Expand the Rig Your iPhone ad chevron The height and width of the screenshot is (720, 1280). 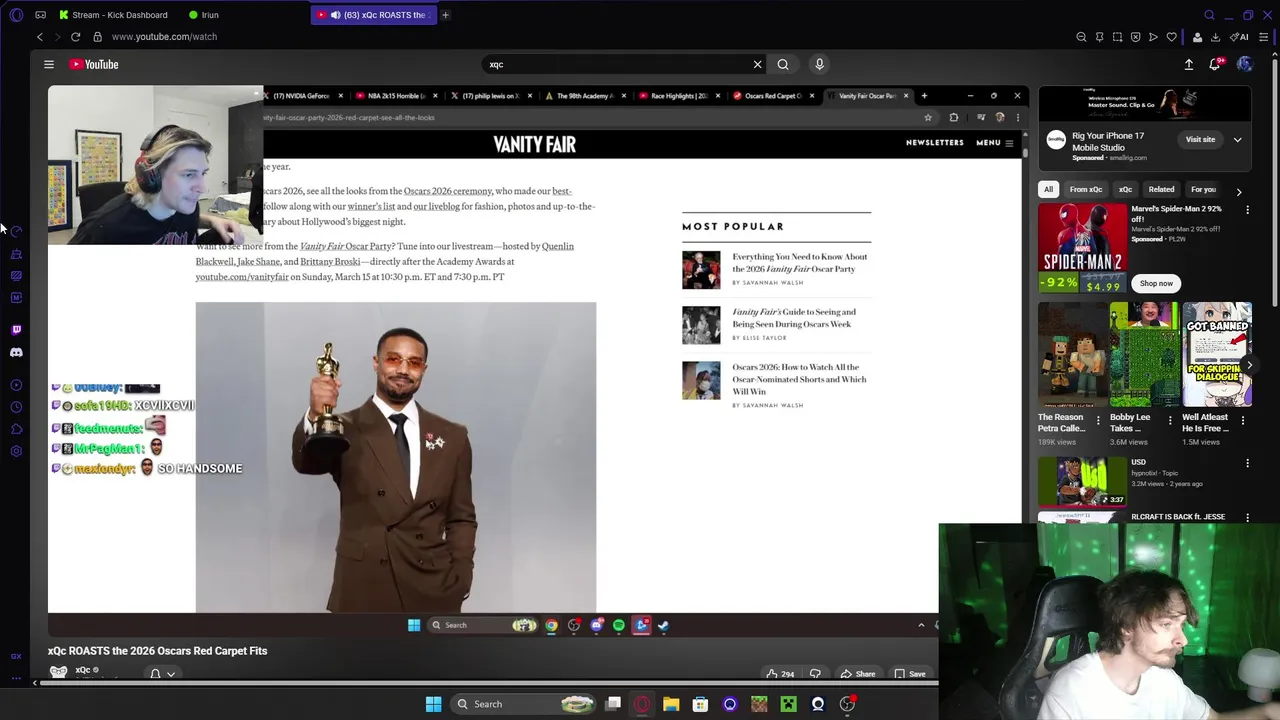tap(1237, 140)
